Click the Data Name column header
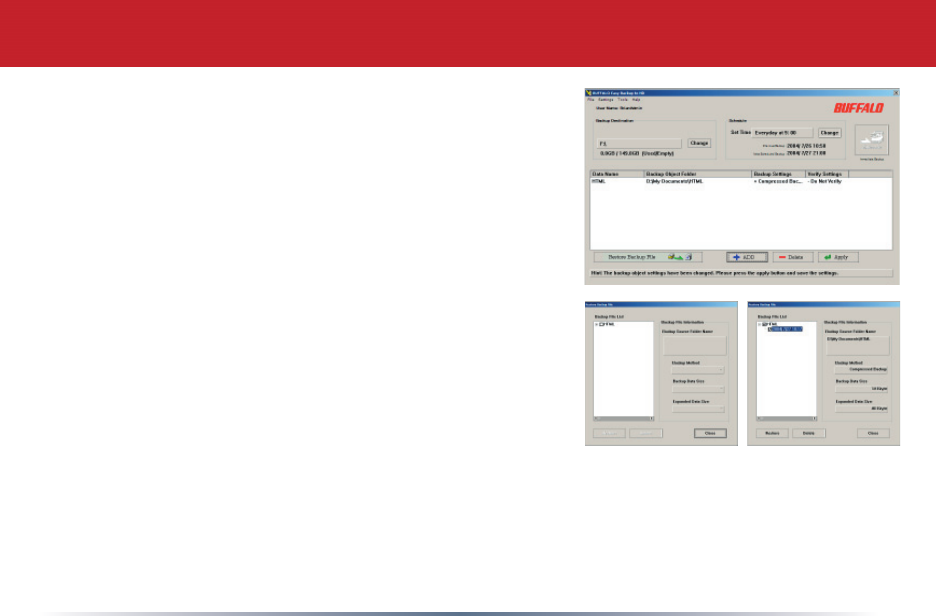 [617, 174]
